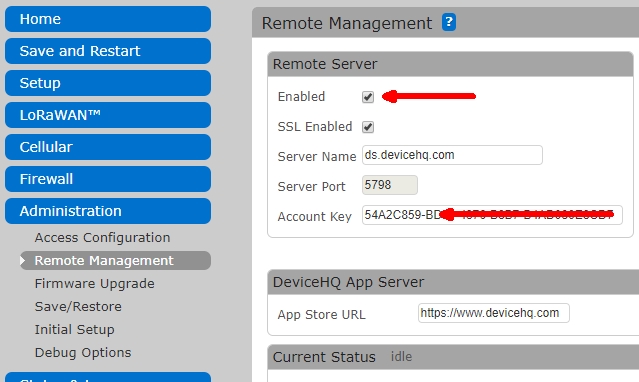
Task: Go to the Home menu
Action: tap(108, 19)
